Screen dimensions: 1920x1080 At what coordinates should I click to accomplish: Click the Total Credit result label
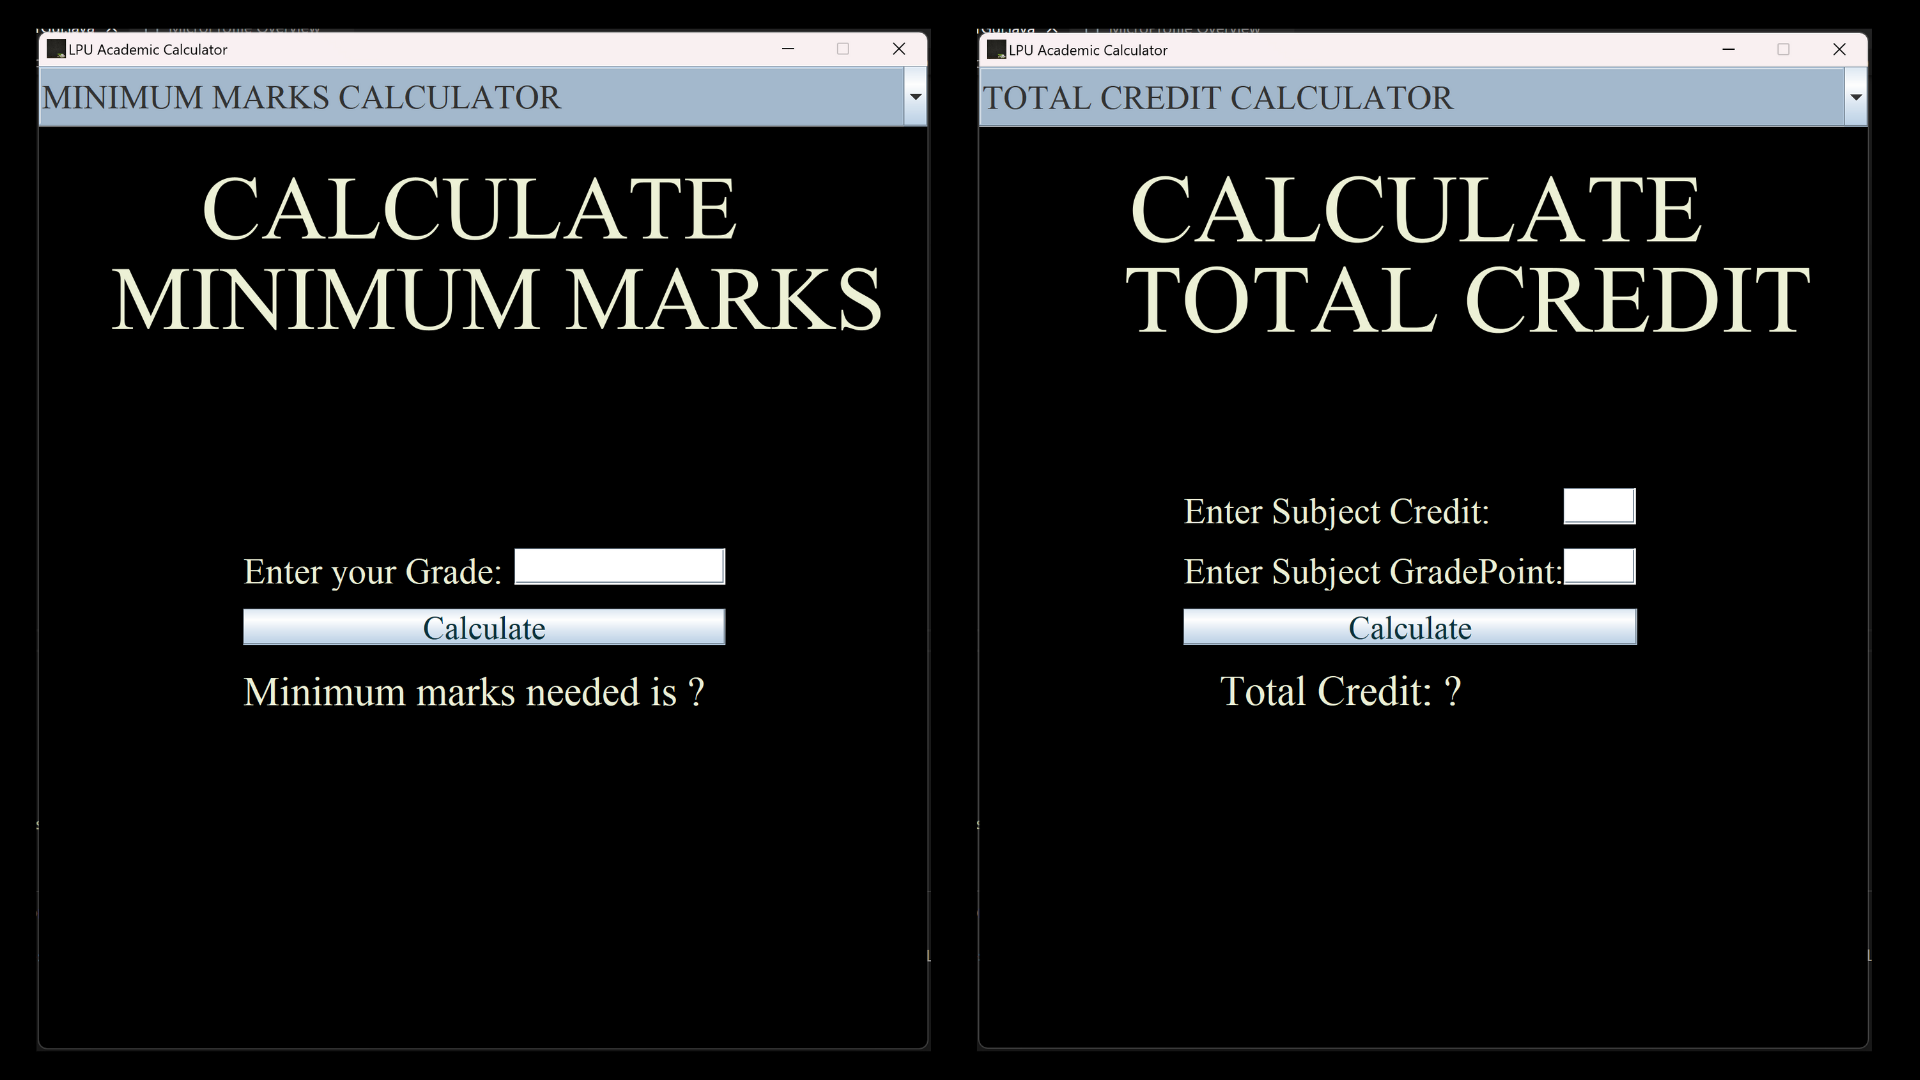tap(1340, 691)
